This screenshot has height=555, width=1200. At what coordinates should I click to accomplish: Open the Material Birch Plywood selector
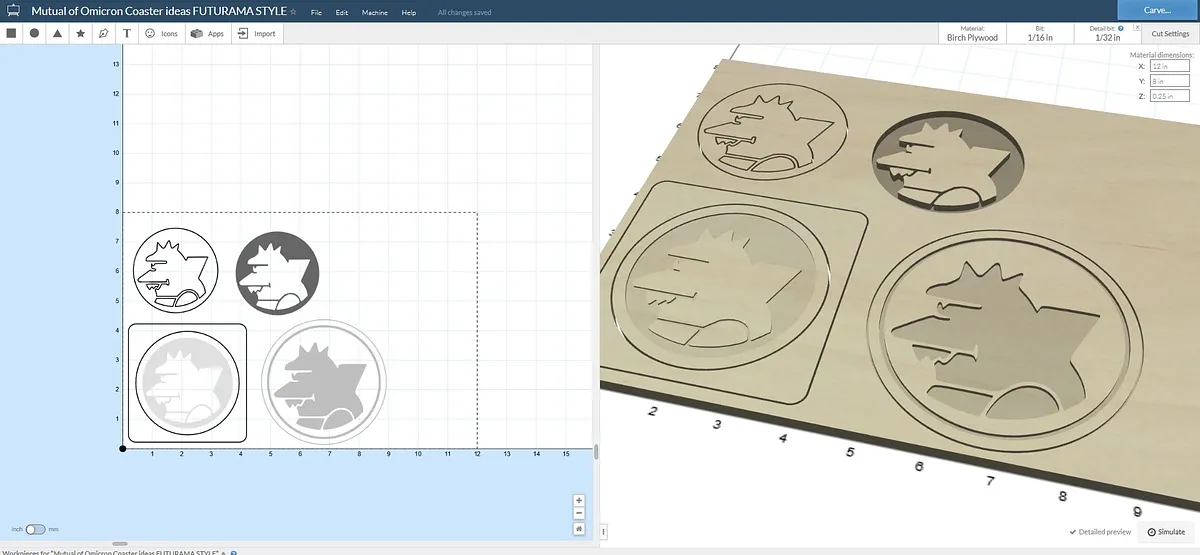972,34
